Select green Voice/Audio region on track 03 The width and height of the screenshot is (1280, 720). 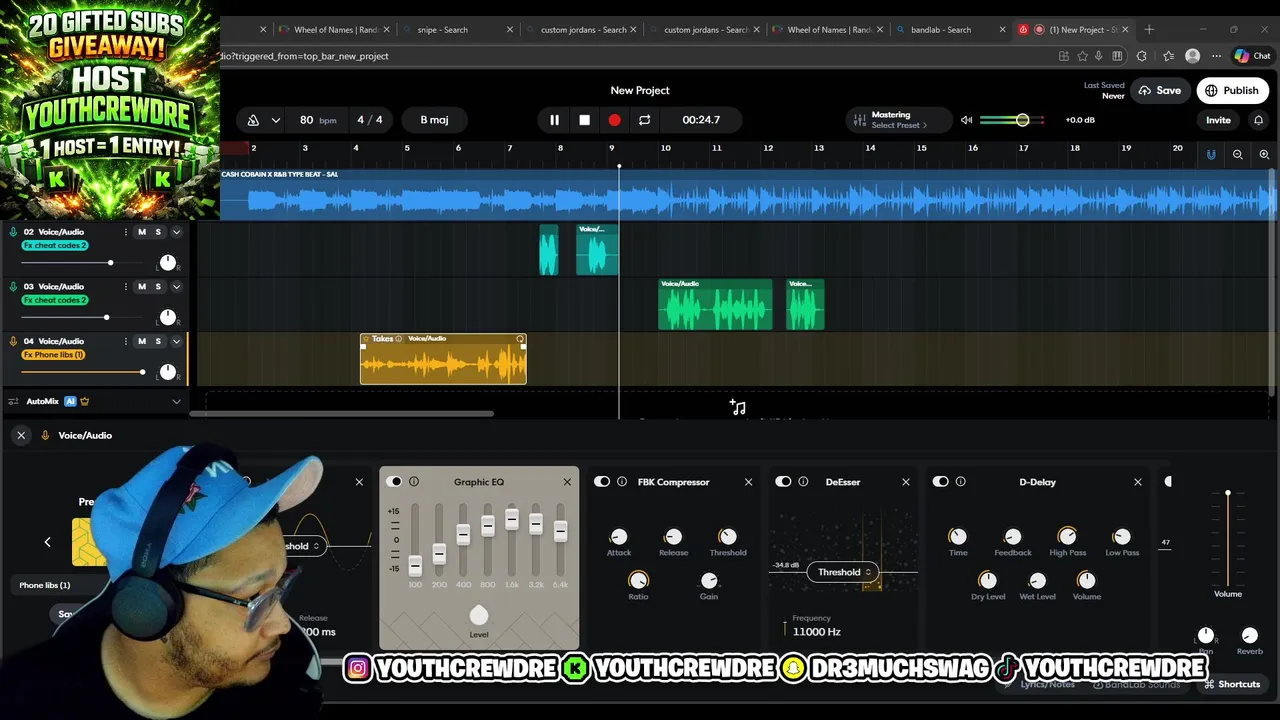715,304
